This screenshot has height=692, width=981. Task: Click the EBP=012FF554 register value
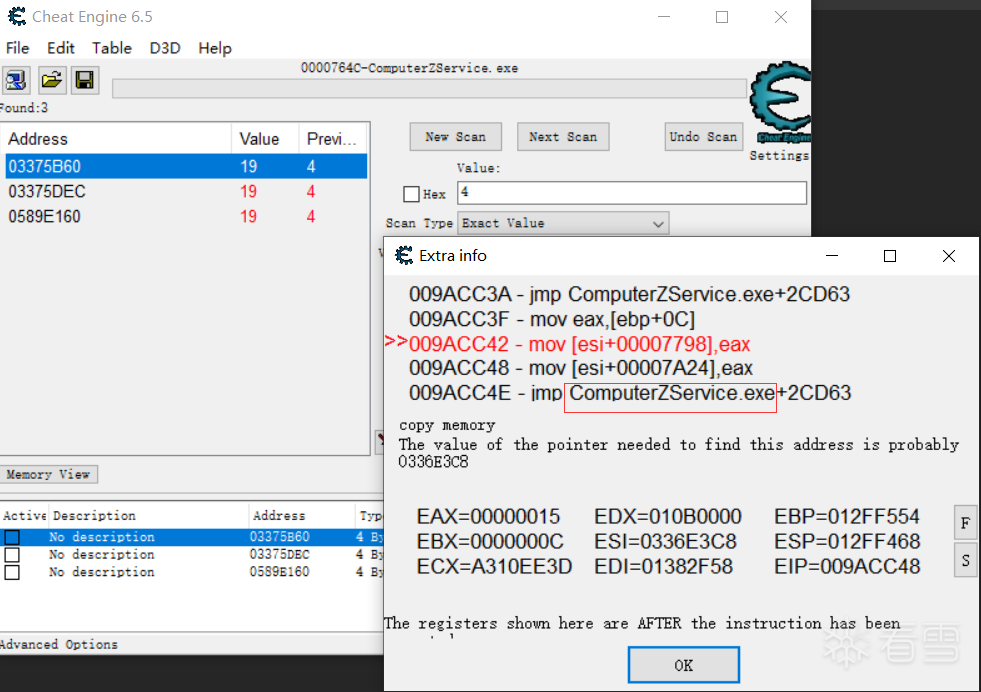point(846,517)
